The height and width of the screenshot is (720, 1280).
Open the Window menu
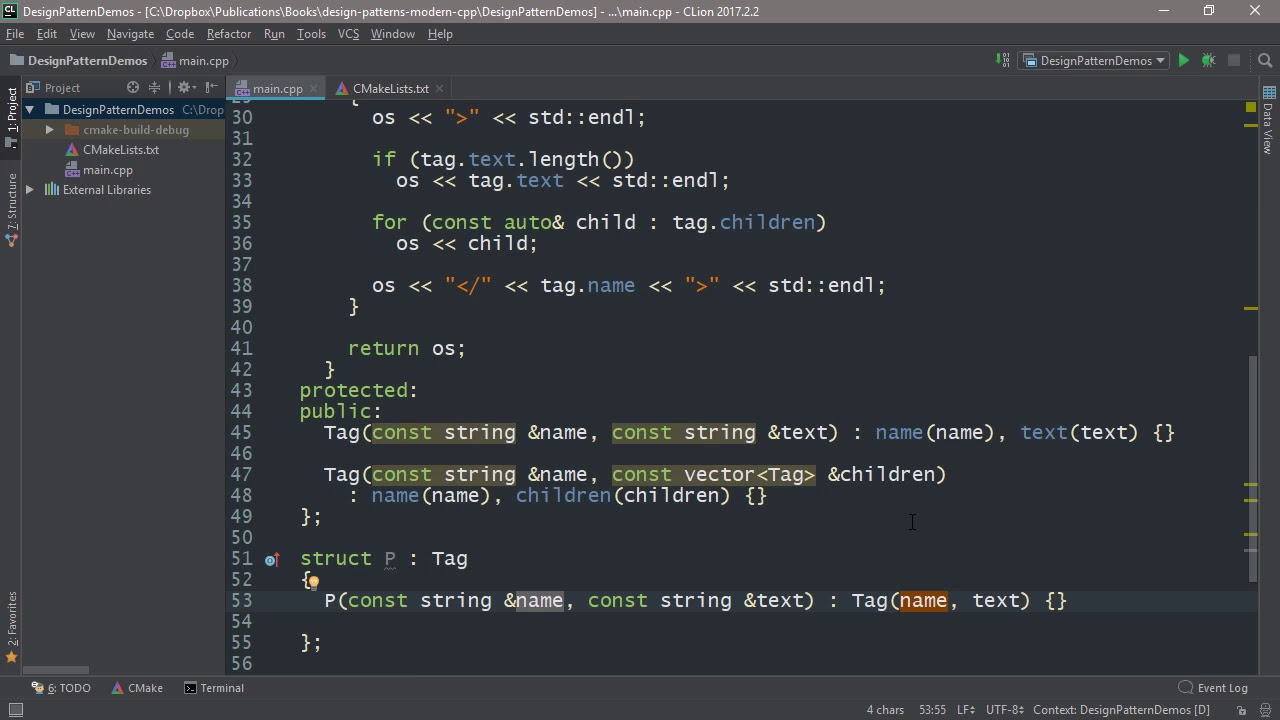coord(393,34)
